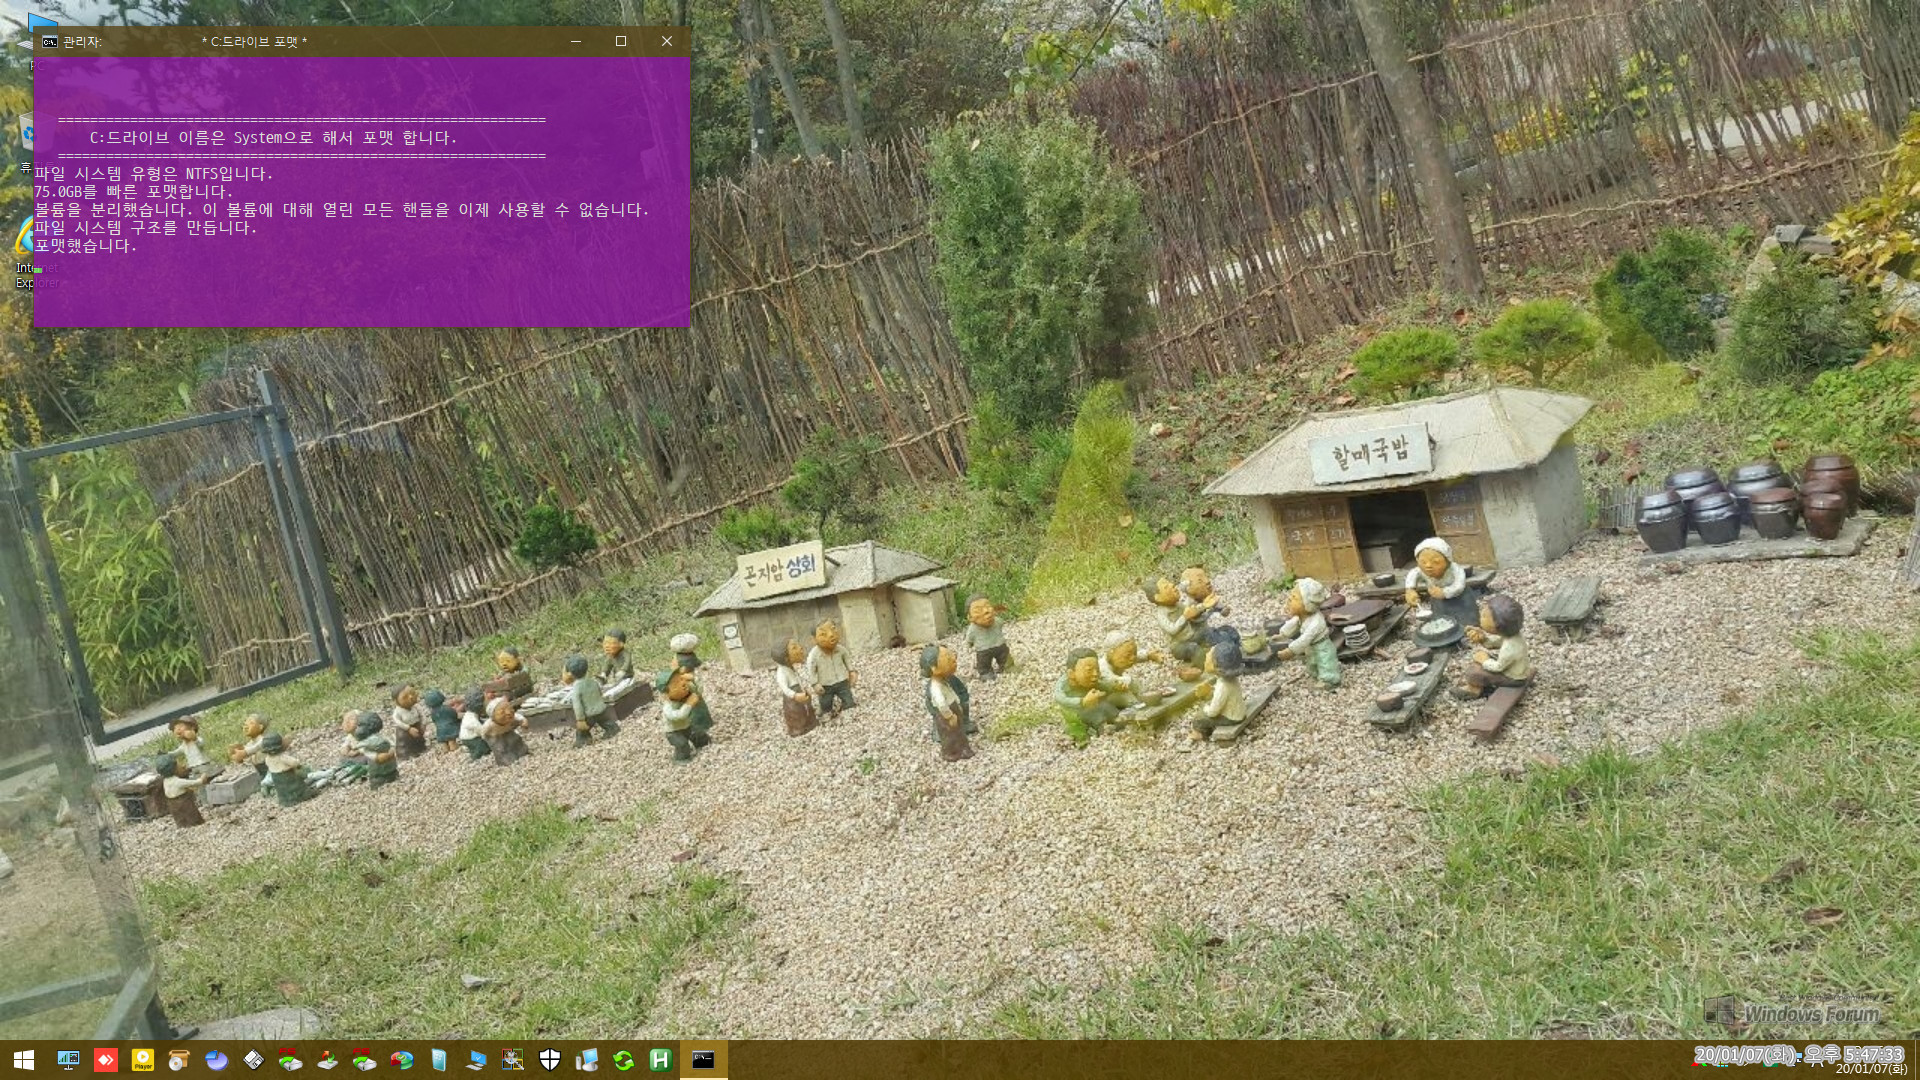Screen dimensions: 1920x1080
Task: Open the computer monitor taskbar icon
Action: (x=586, y=1060)
